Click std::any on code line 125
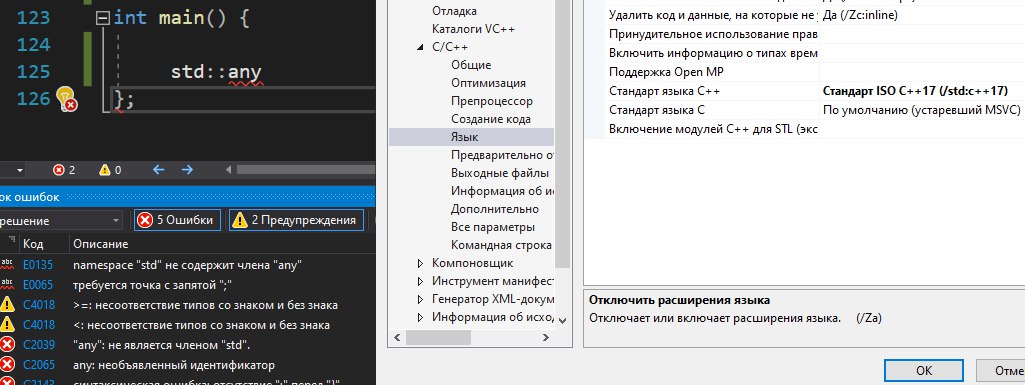 pos(216,72)
